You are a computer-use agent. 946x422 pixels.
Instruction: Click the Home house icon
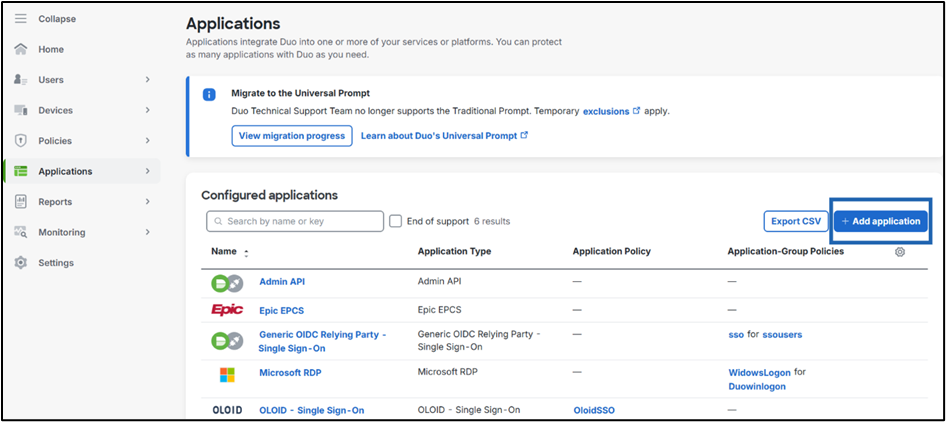(21, 49)
